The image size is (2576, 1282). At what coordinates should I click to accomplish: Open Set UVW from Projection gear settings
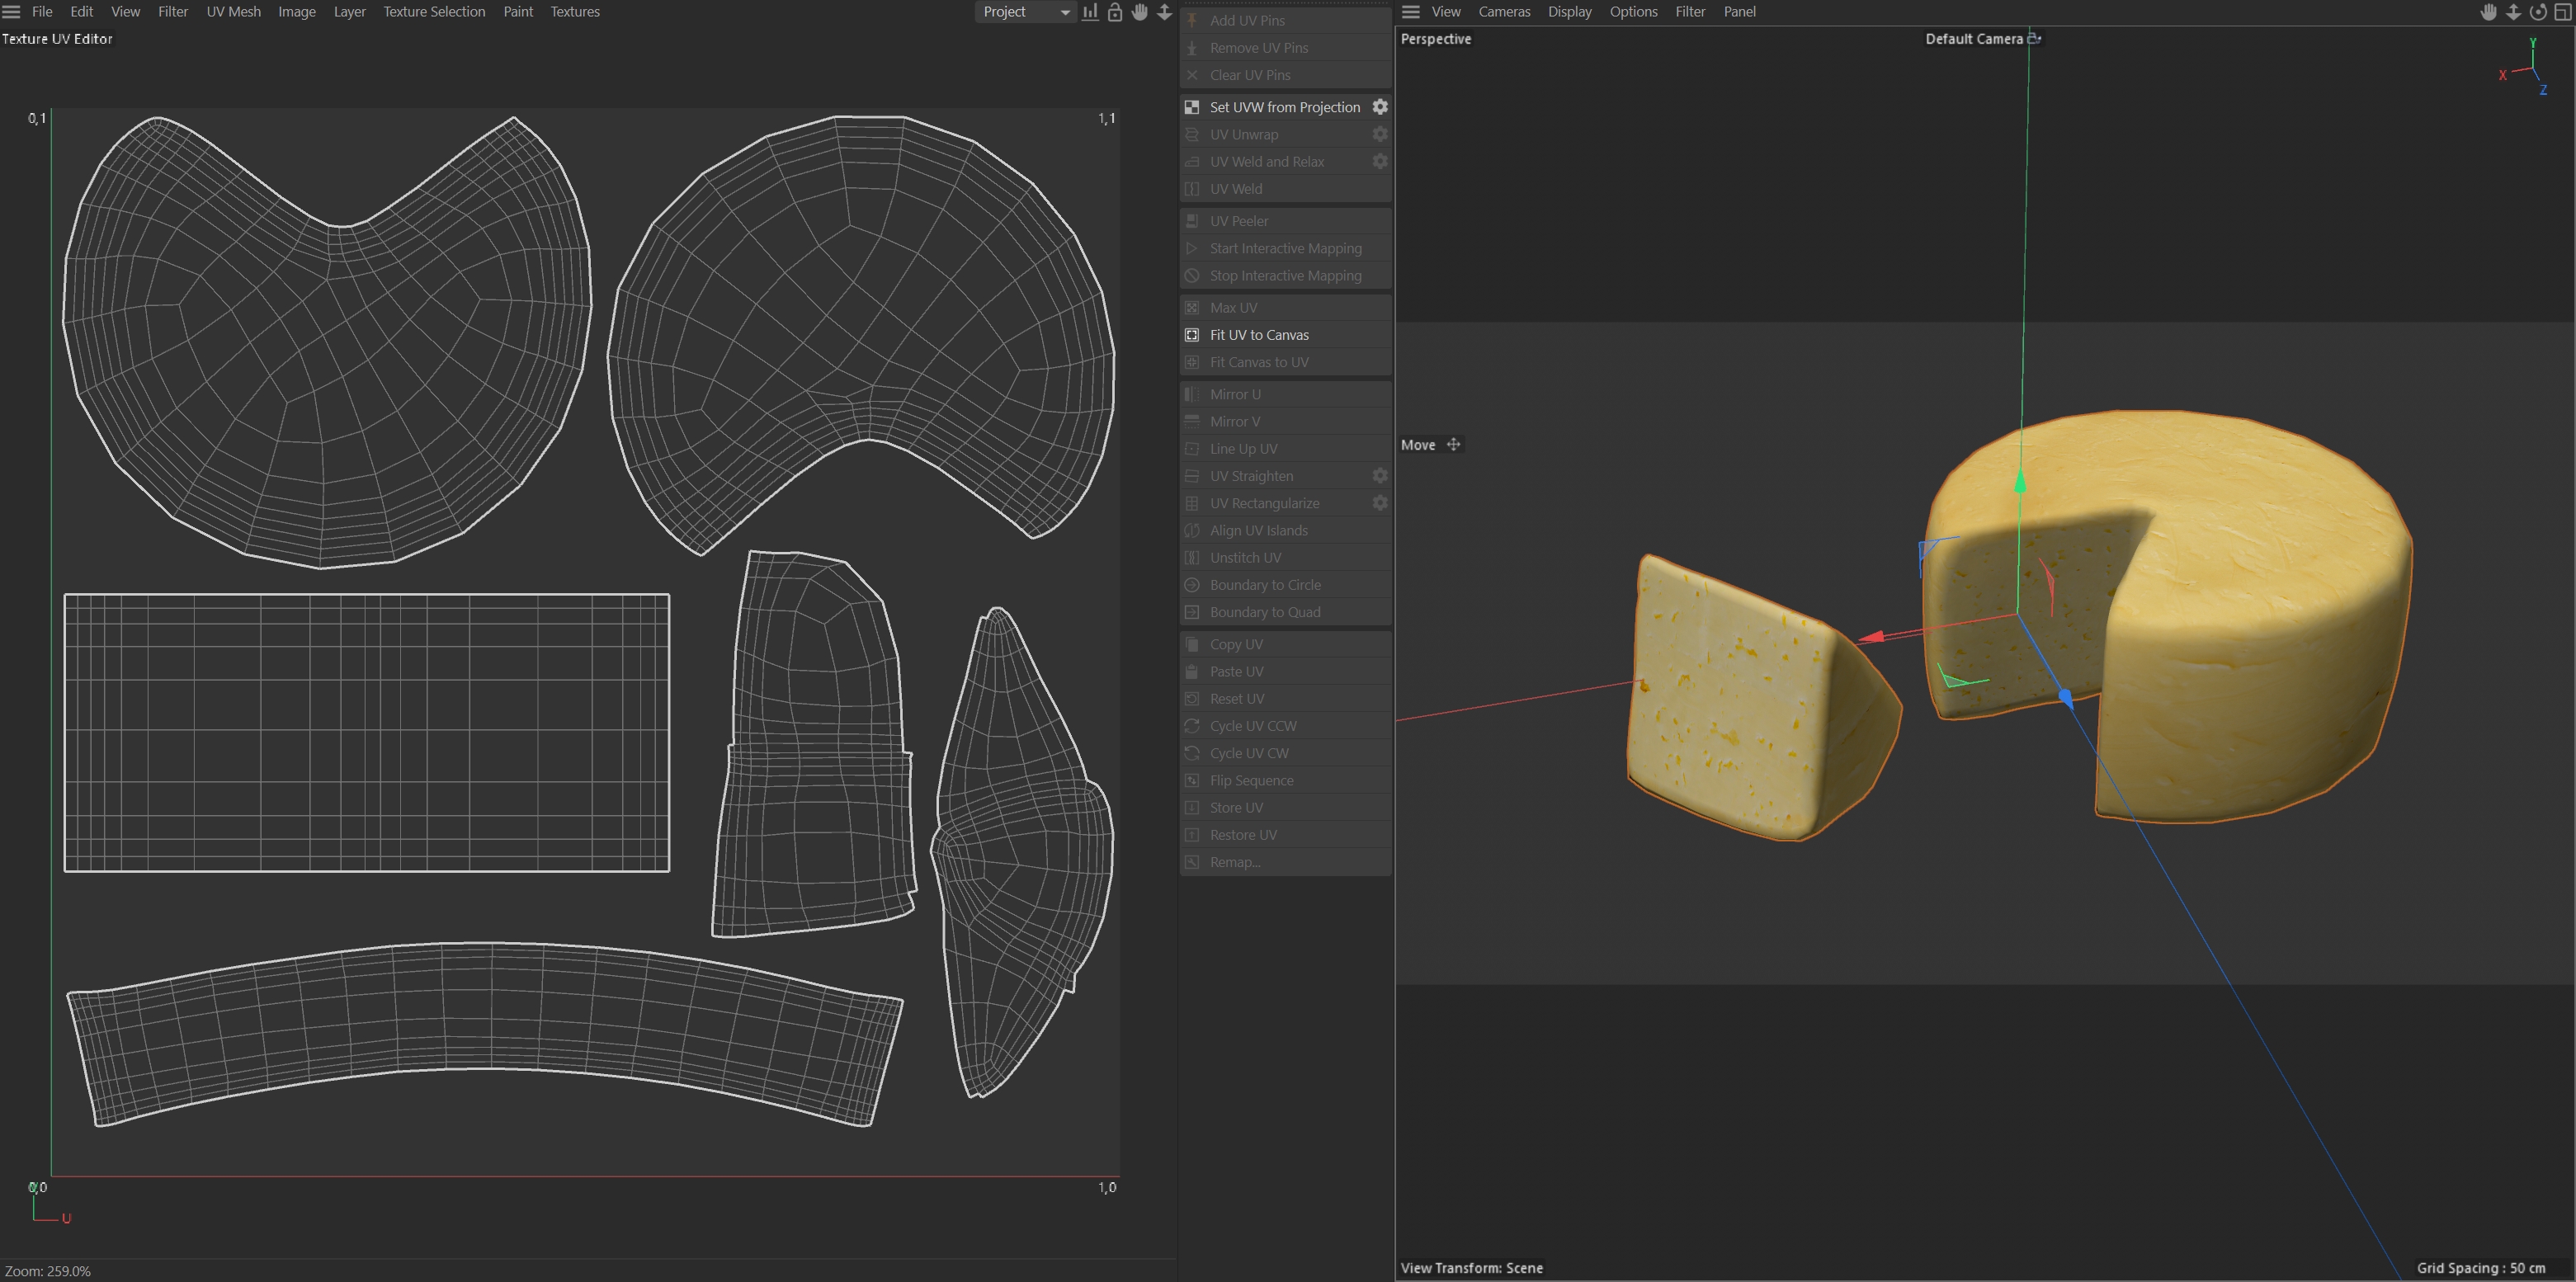pos(1380,107)
